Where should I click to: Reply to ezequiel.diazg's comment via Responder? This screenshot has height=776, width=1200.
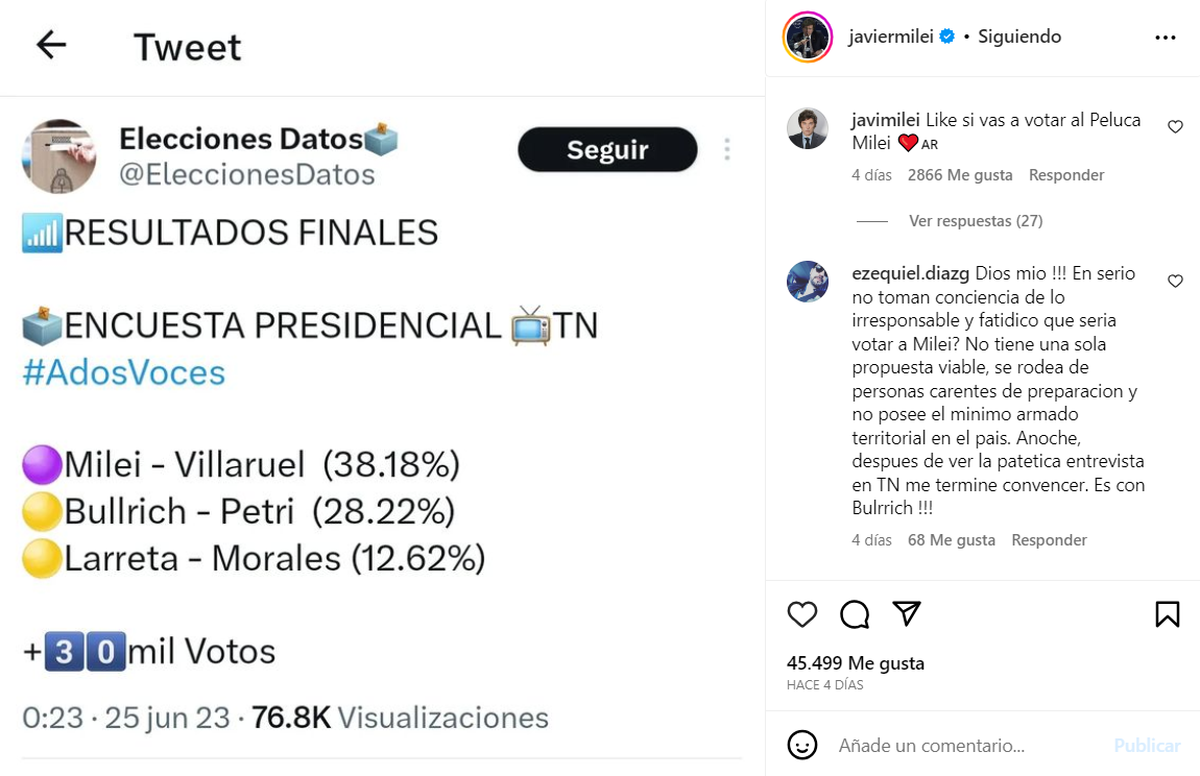pyautogui.click(x=1049, y=540)
